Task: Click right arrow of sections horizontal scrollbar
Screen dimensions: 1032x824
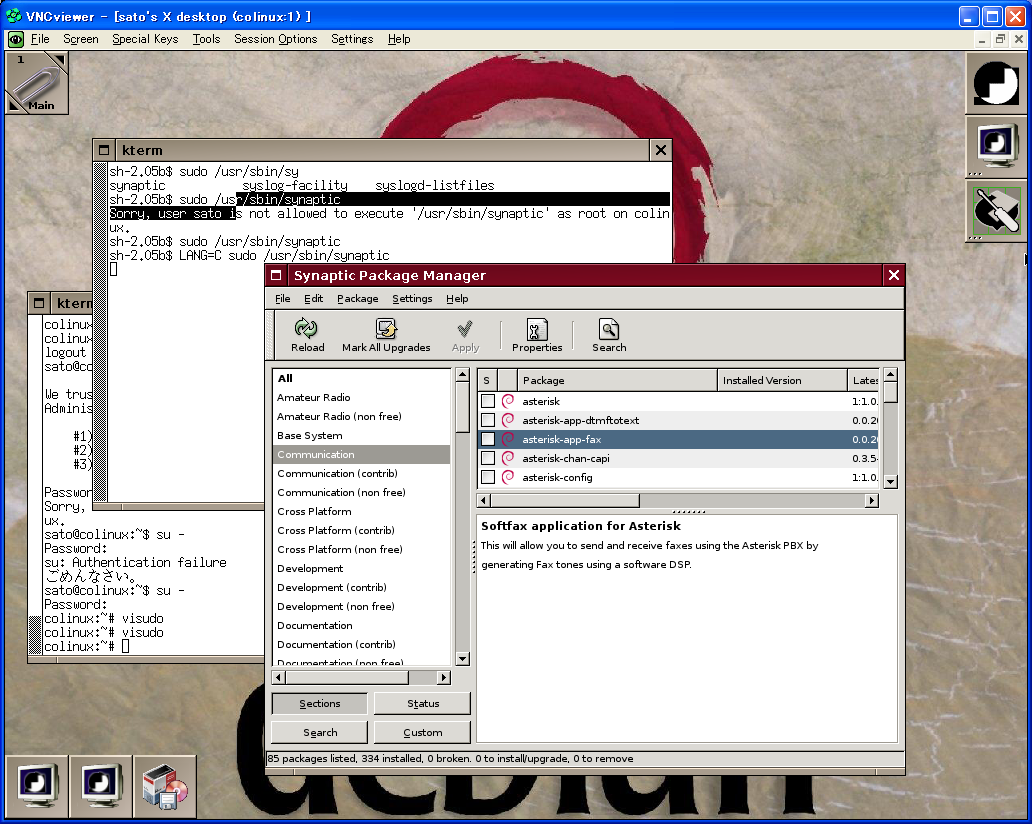Action: coord(444,677)
